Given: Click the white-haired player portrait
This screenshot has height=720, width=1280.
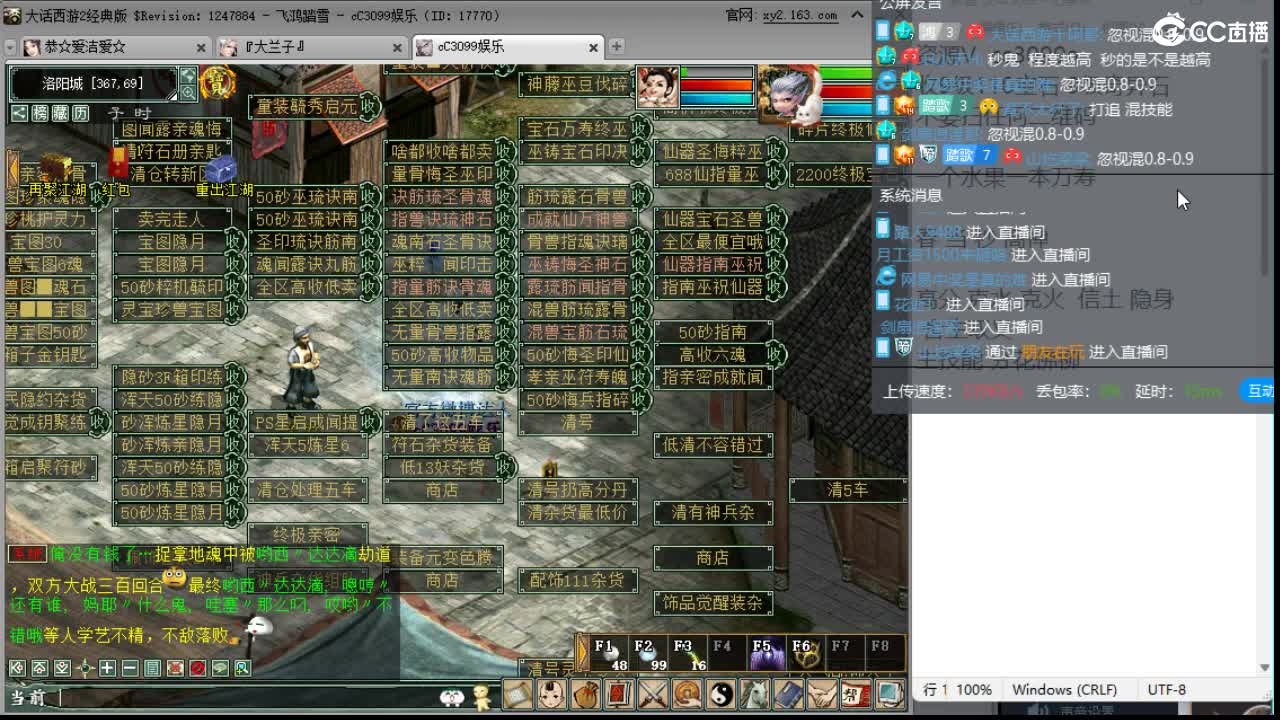Looking at the screenshot, I should [x=790, y=95].
